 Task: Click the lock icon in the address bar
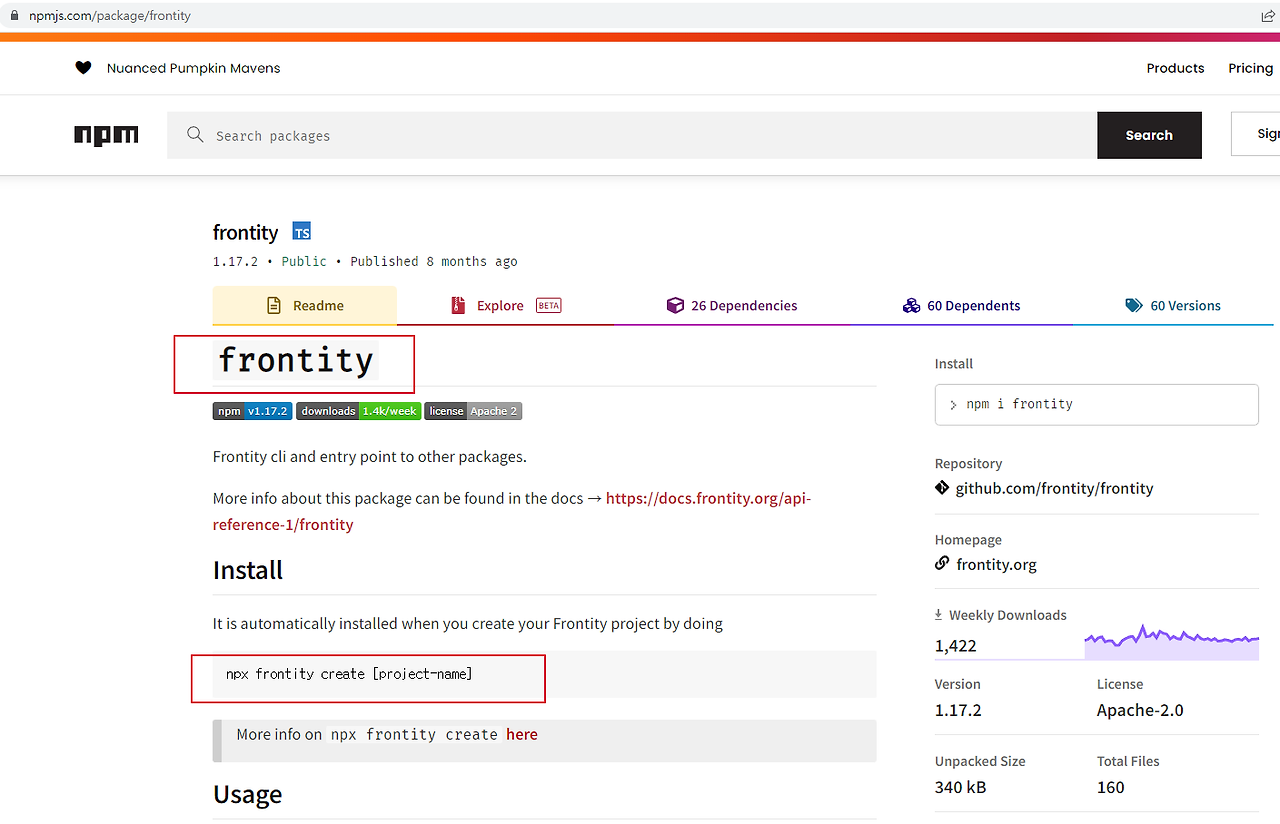(x=14, y=16)
